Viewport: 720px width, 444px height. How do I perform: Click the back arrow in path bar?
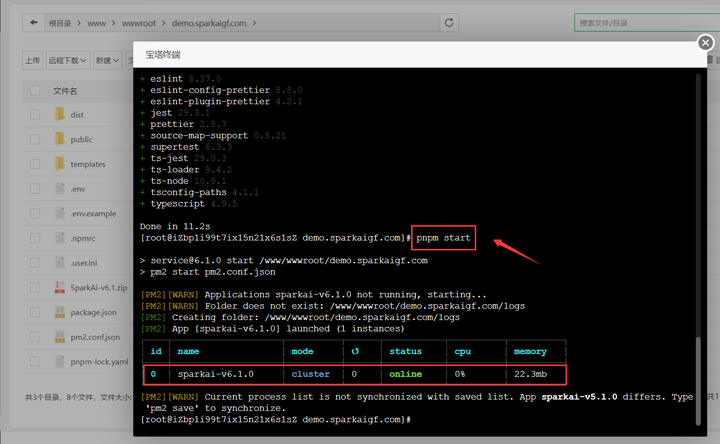coord(35,22)
